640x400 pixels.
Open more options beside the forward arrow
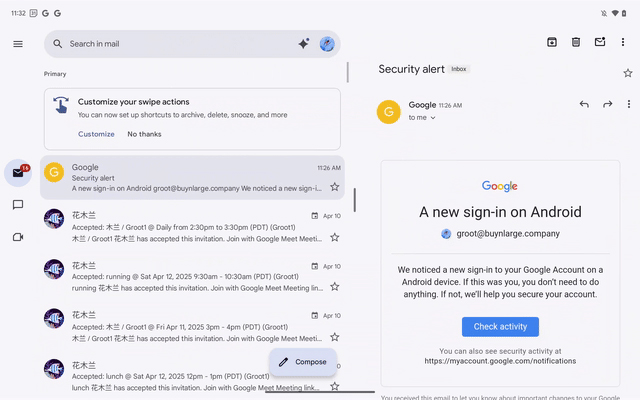tap(628, 104)
